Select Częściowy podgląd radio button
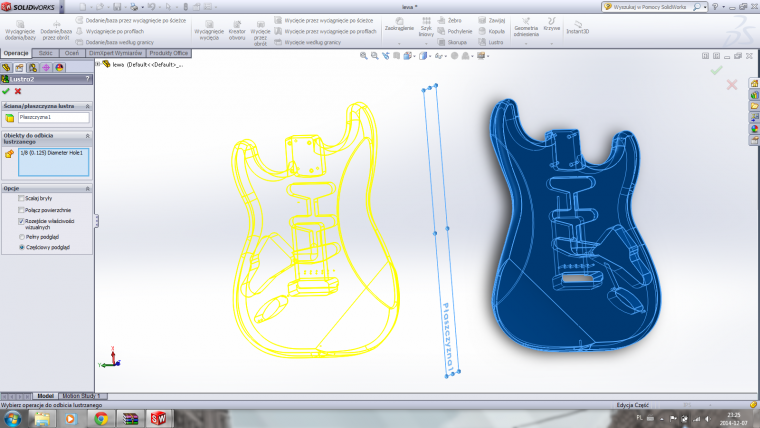 pos(21,247)
